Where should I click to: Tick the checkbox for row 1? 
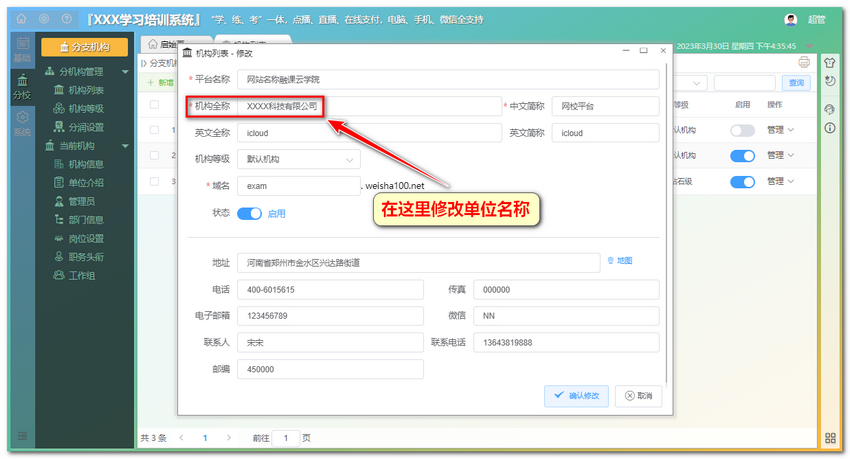click(154, 130)
